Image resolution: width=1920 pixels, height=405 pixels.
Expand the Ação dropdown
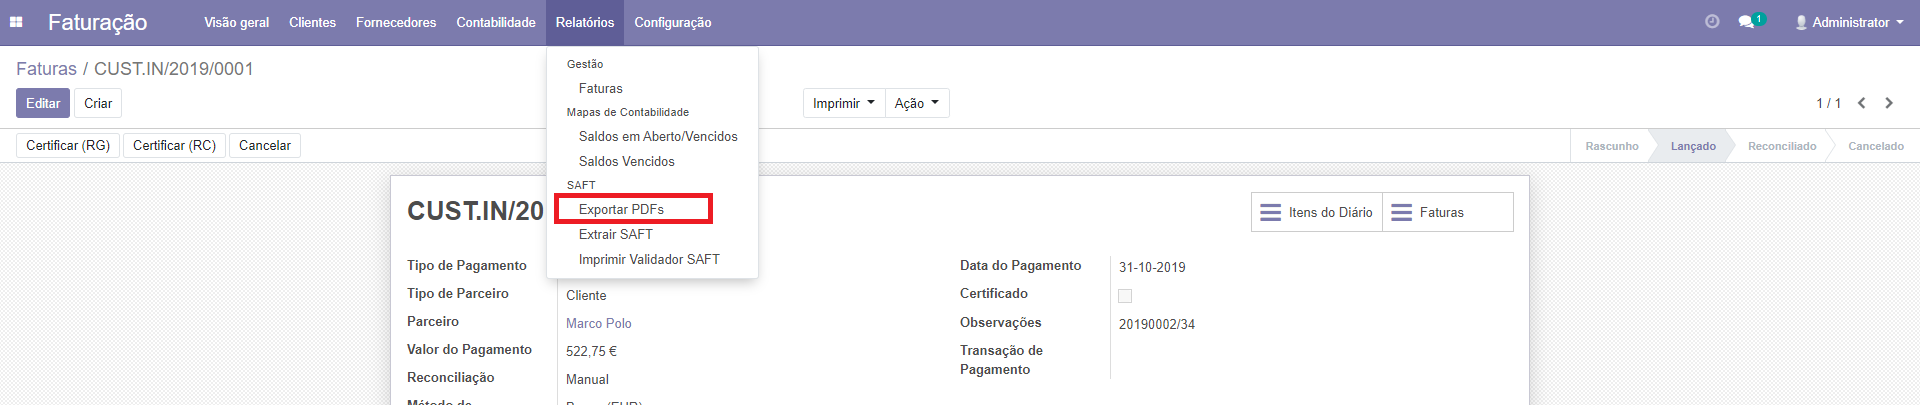coord(916,103)
